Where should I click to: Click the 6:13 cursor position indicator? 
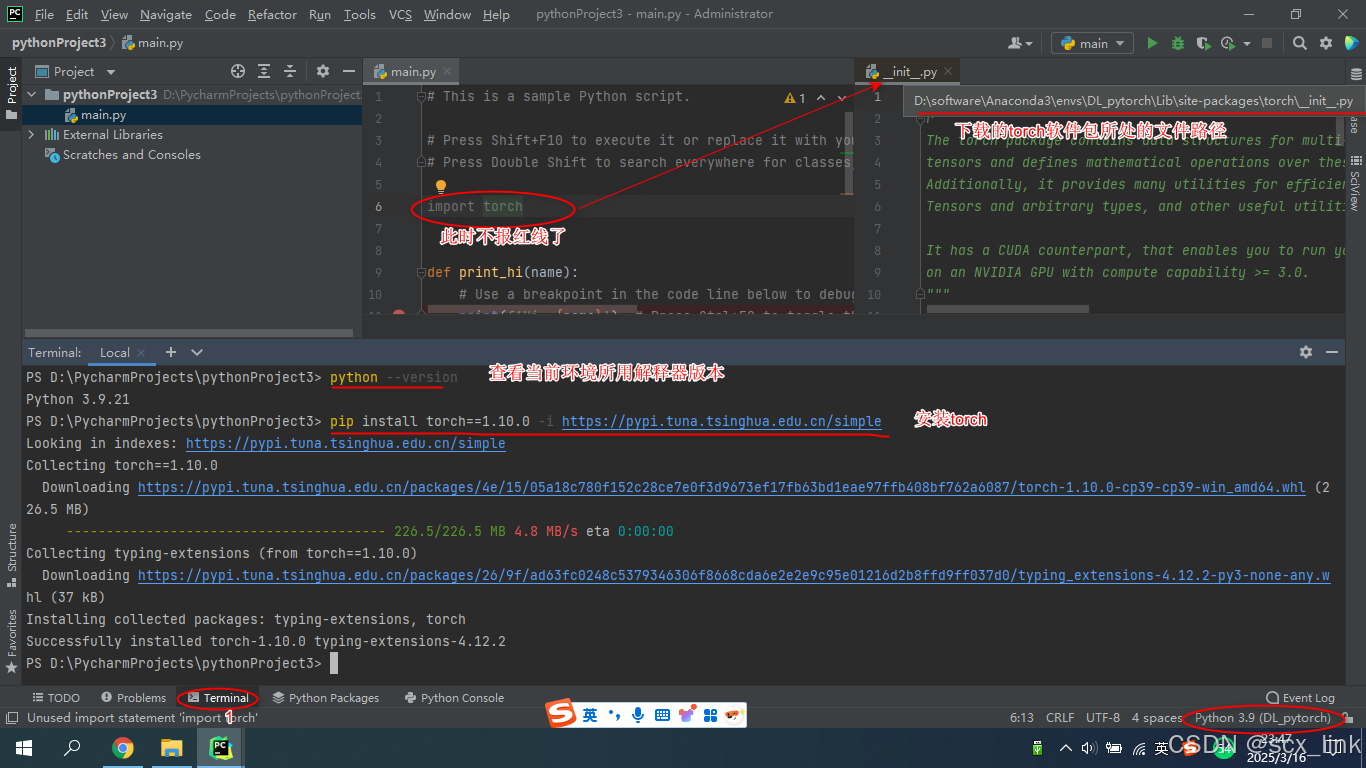(x=1022, y=717)
